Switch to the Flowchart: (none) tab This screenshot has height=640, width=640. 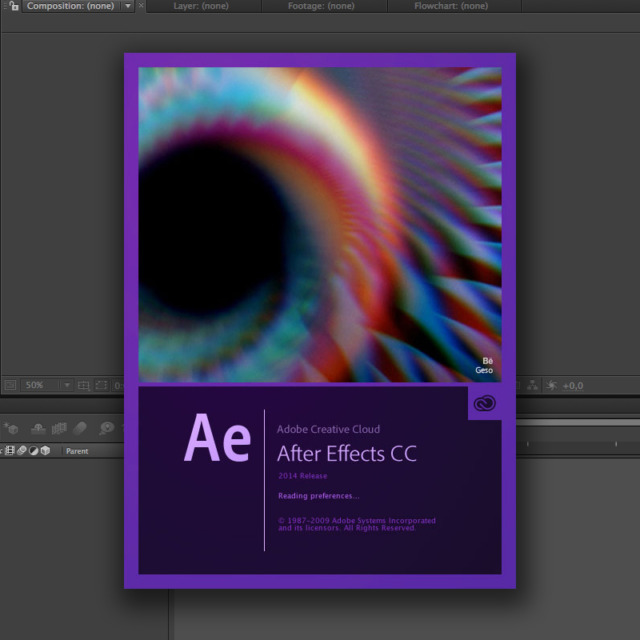(x=451, y=6)
